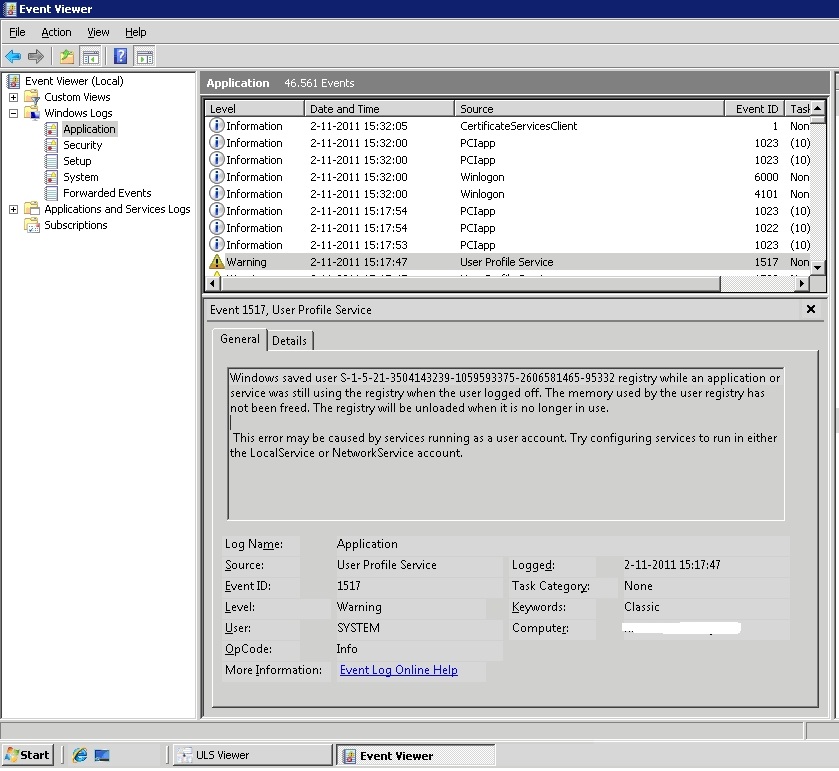The height and width of the screenshot is (771, 839).
Task: Click the Custom Views folder icon
Action: click(32, 97)
